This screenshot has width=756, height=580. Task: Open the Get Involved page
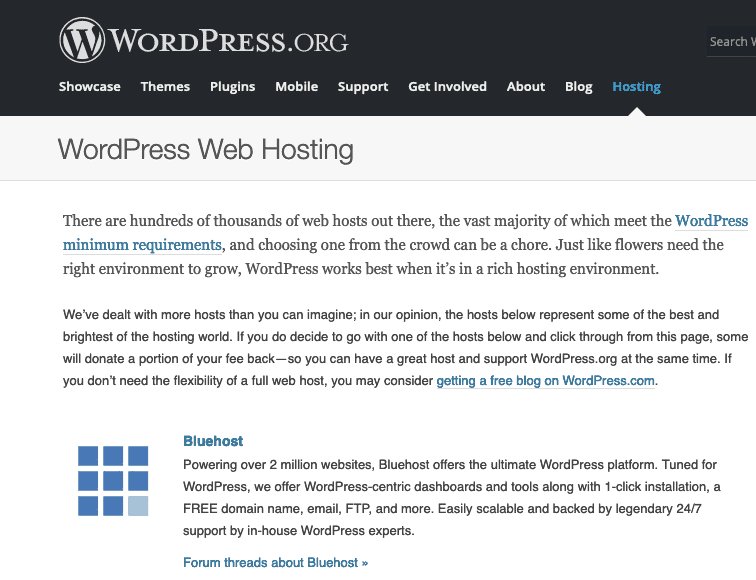[447, 86]
